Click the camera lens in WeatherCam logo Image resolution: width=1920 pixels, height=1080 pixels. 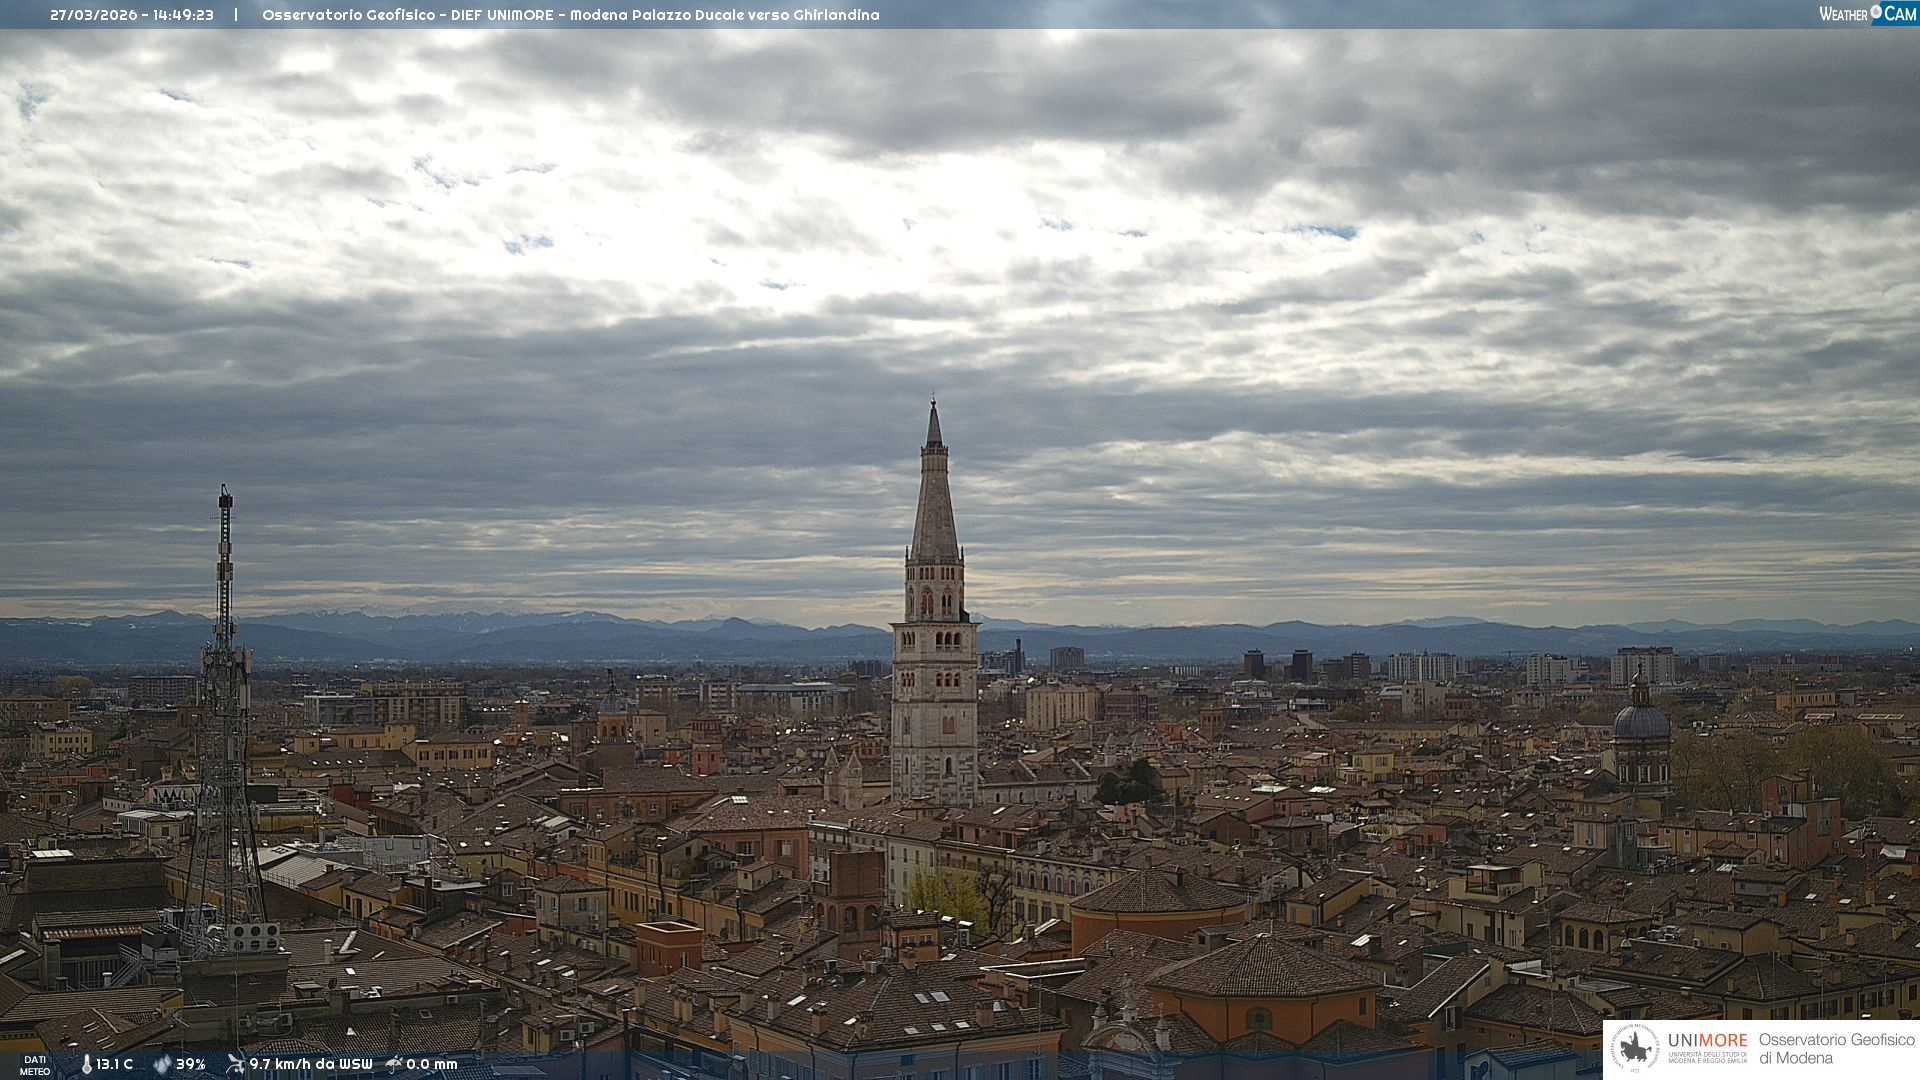pyautogui.click(x=1876, y=12)
